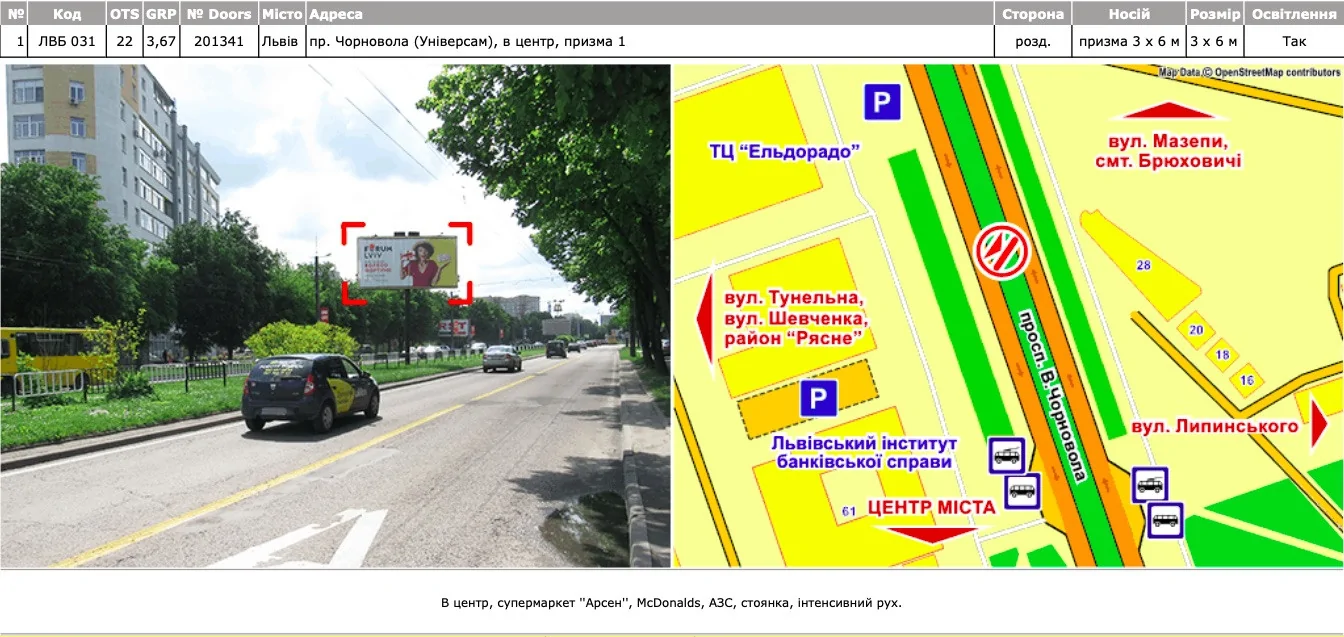The width and height of the screenshot is (1344, 637).
Task: Click the bus stop icon east of the avenue
Action: 1166,520
